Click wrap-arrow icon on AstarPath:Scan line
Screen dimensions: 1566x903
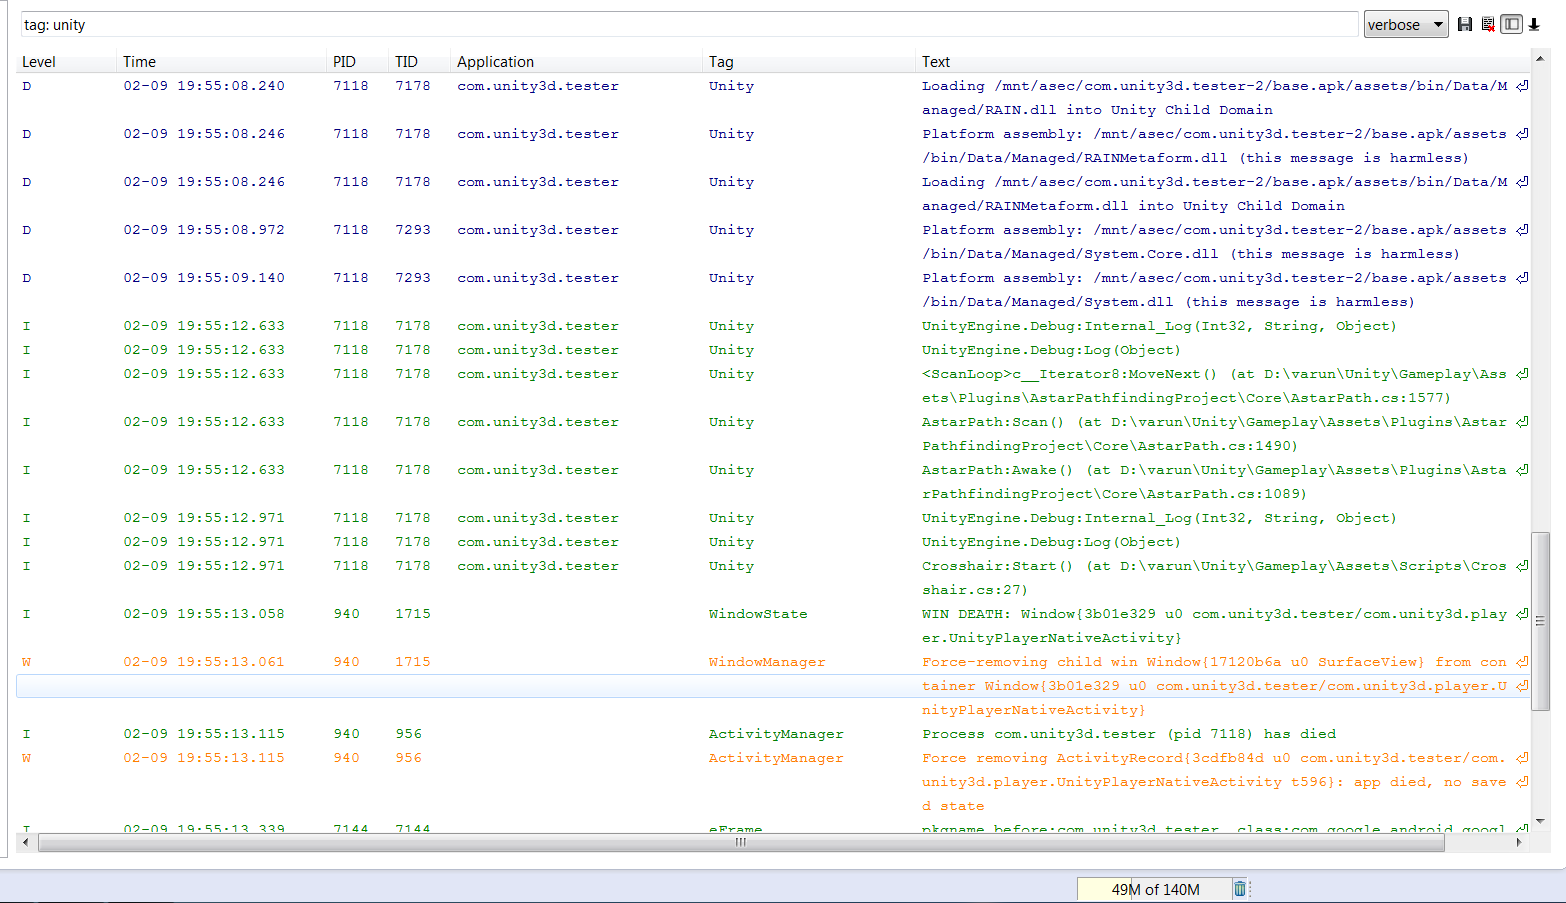click(1522, 422)
